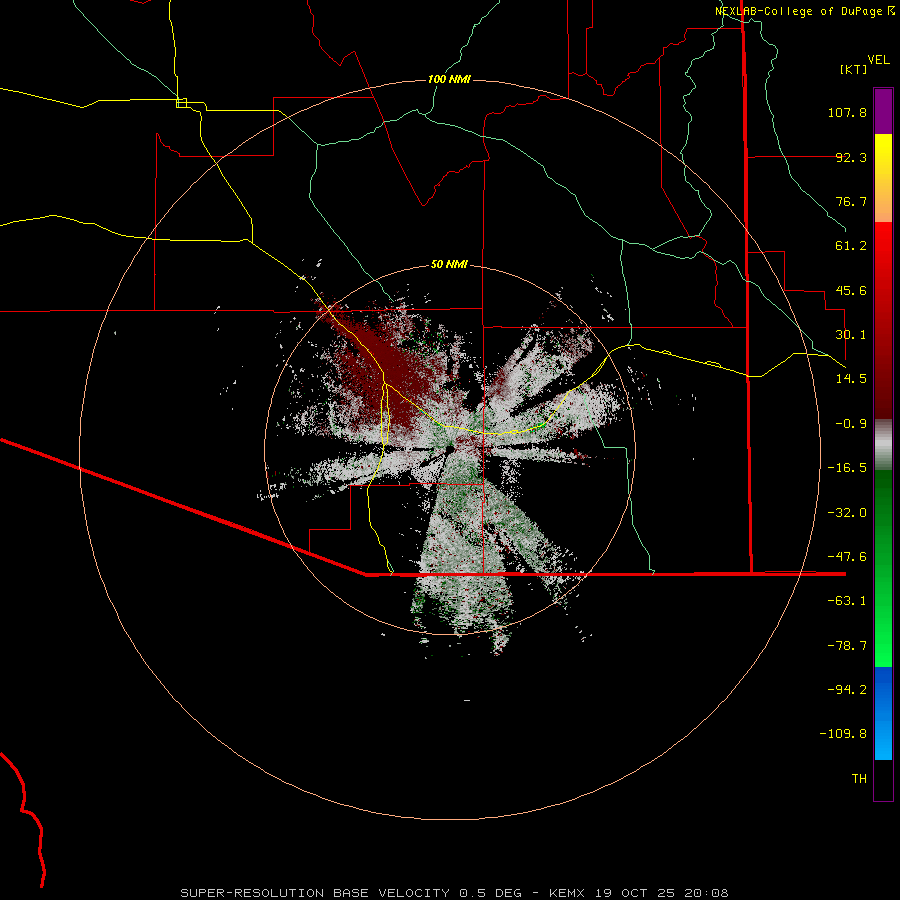
Task: Click the VEL legend title
Action: (x=878, y=60)
